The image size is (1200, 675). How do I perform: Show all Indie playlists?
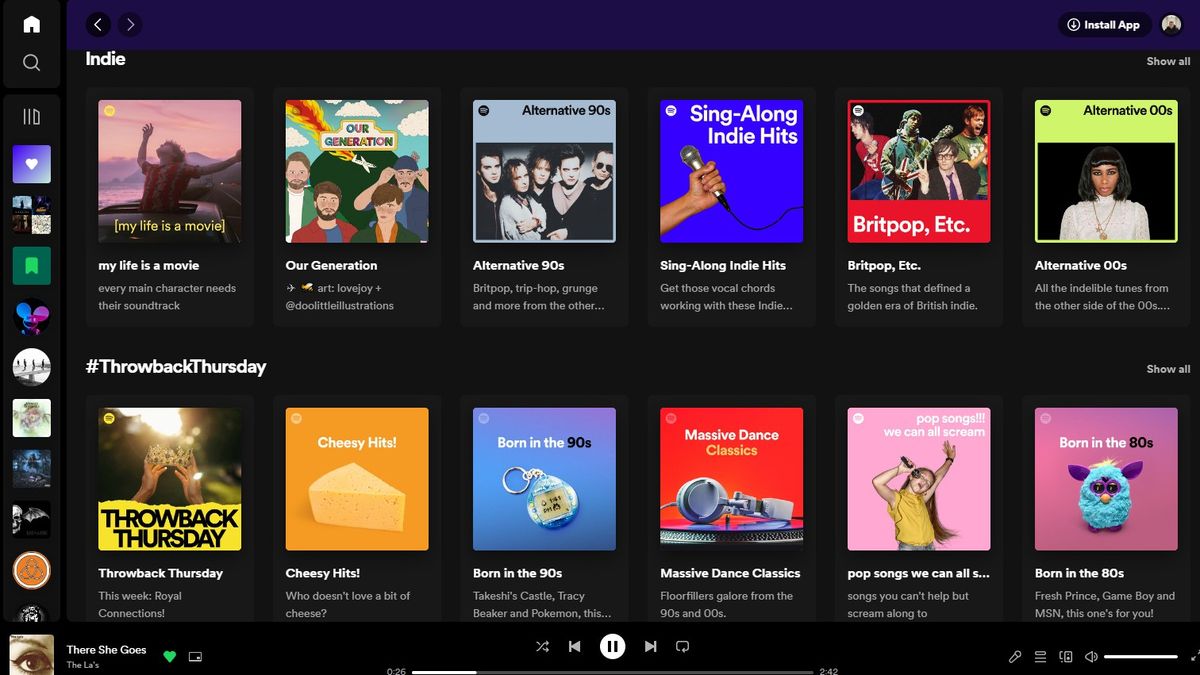coord(1168,62)
